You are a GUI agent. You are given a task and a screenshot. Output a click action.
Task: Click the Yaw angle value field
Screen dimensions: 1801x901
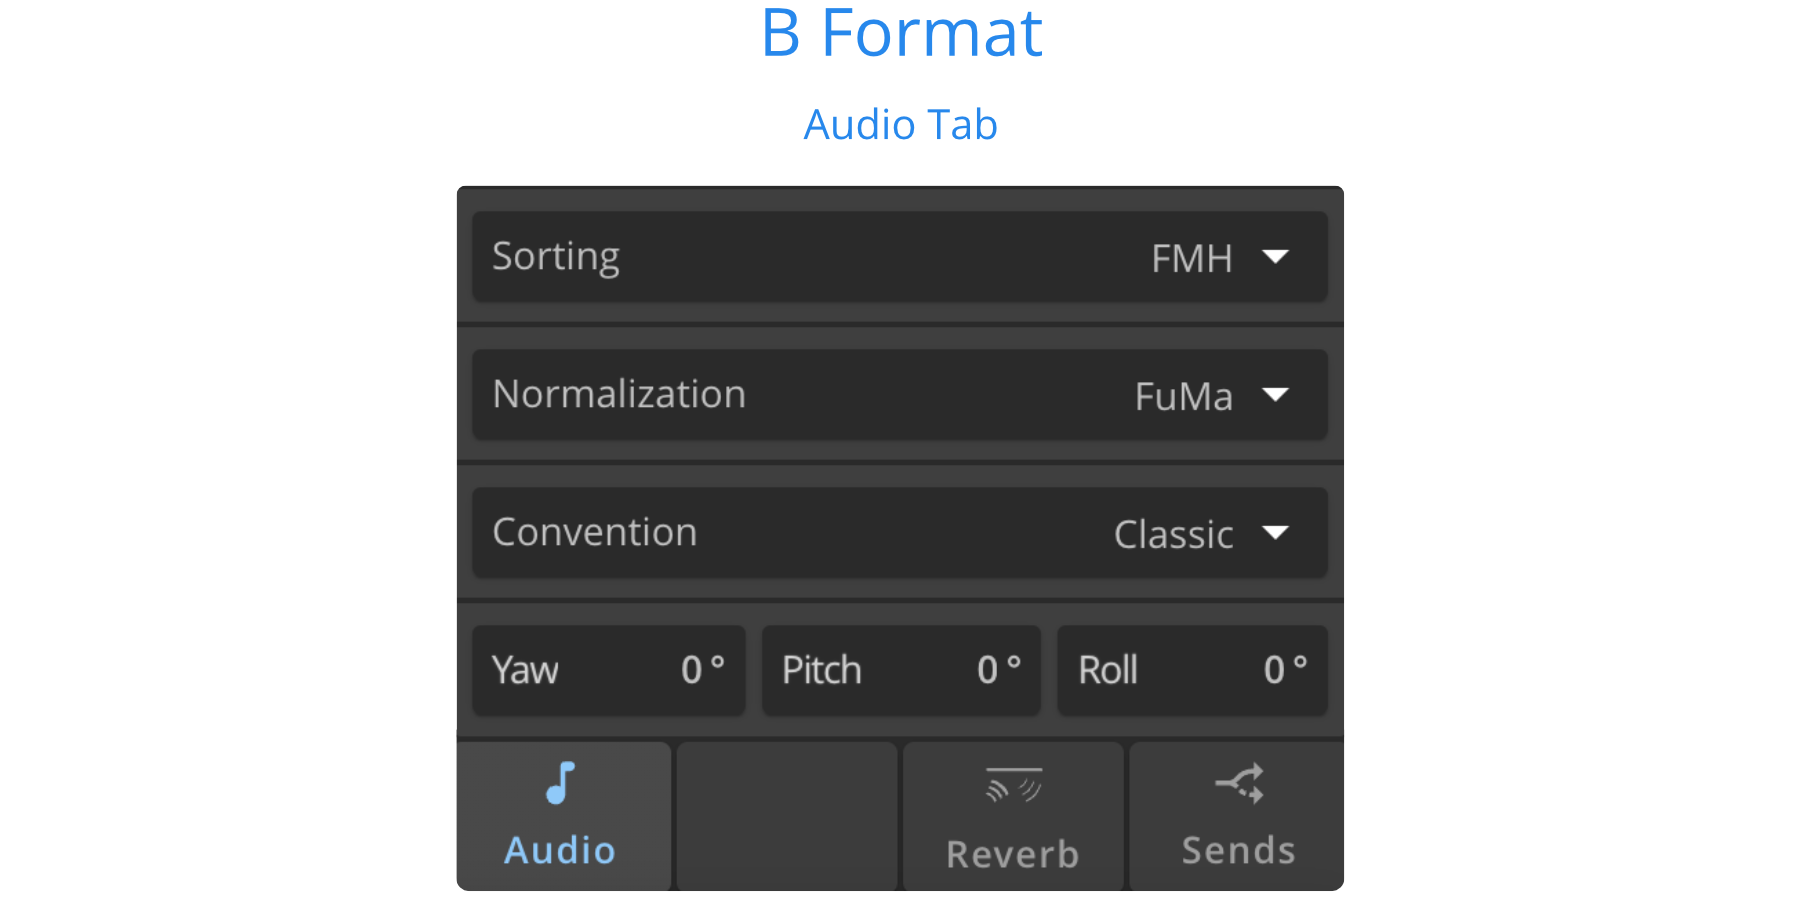702,670
